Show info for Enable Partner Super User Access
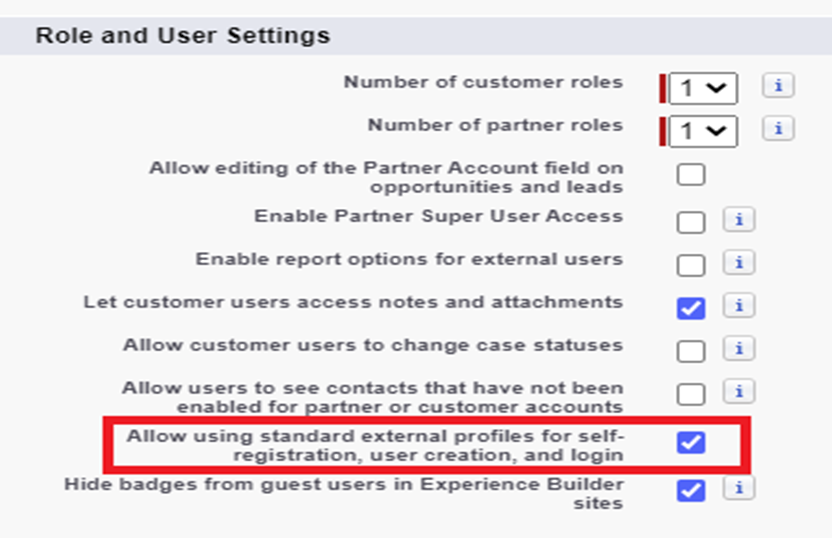Image resolution: width=832 pixels, height=538 pixels. click(738, 220)
